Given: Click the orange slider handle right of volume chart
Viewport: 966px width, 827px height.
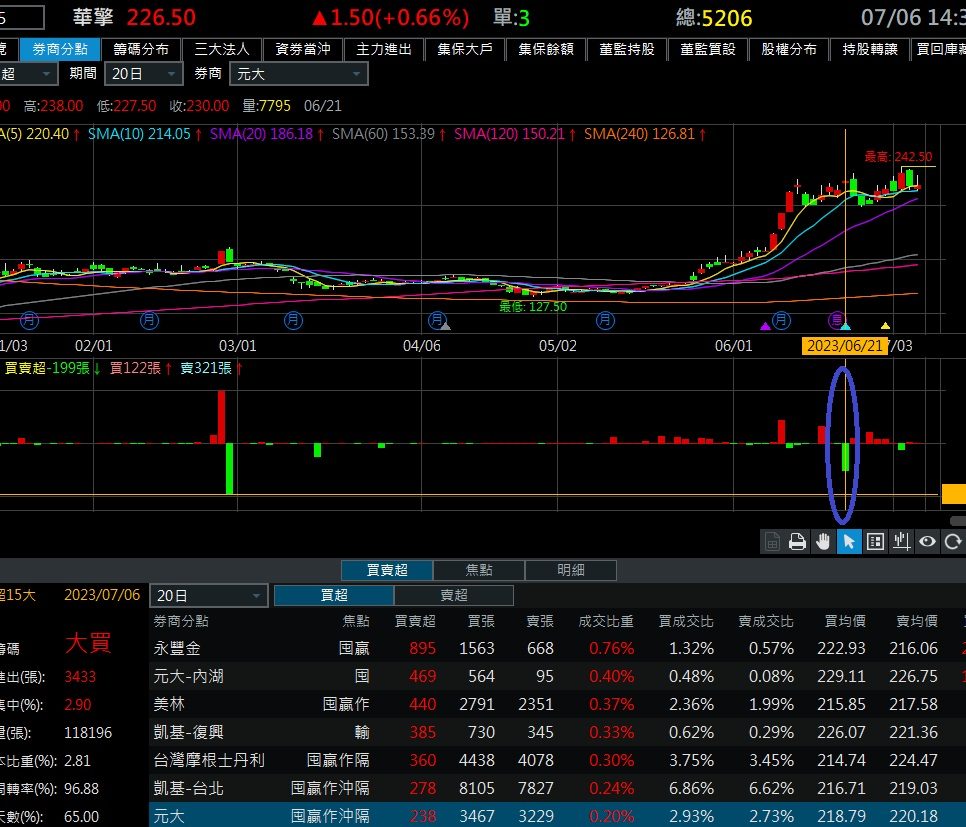Looking at the screenshot, I should tap(954, 494).
